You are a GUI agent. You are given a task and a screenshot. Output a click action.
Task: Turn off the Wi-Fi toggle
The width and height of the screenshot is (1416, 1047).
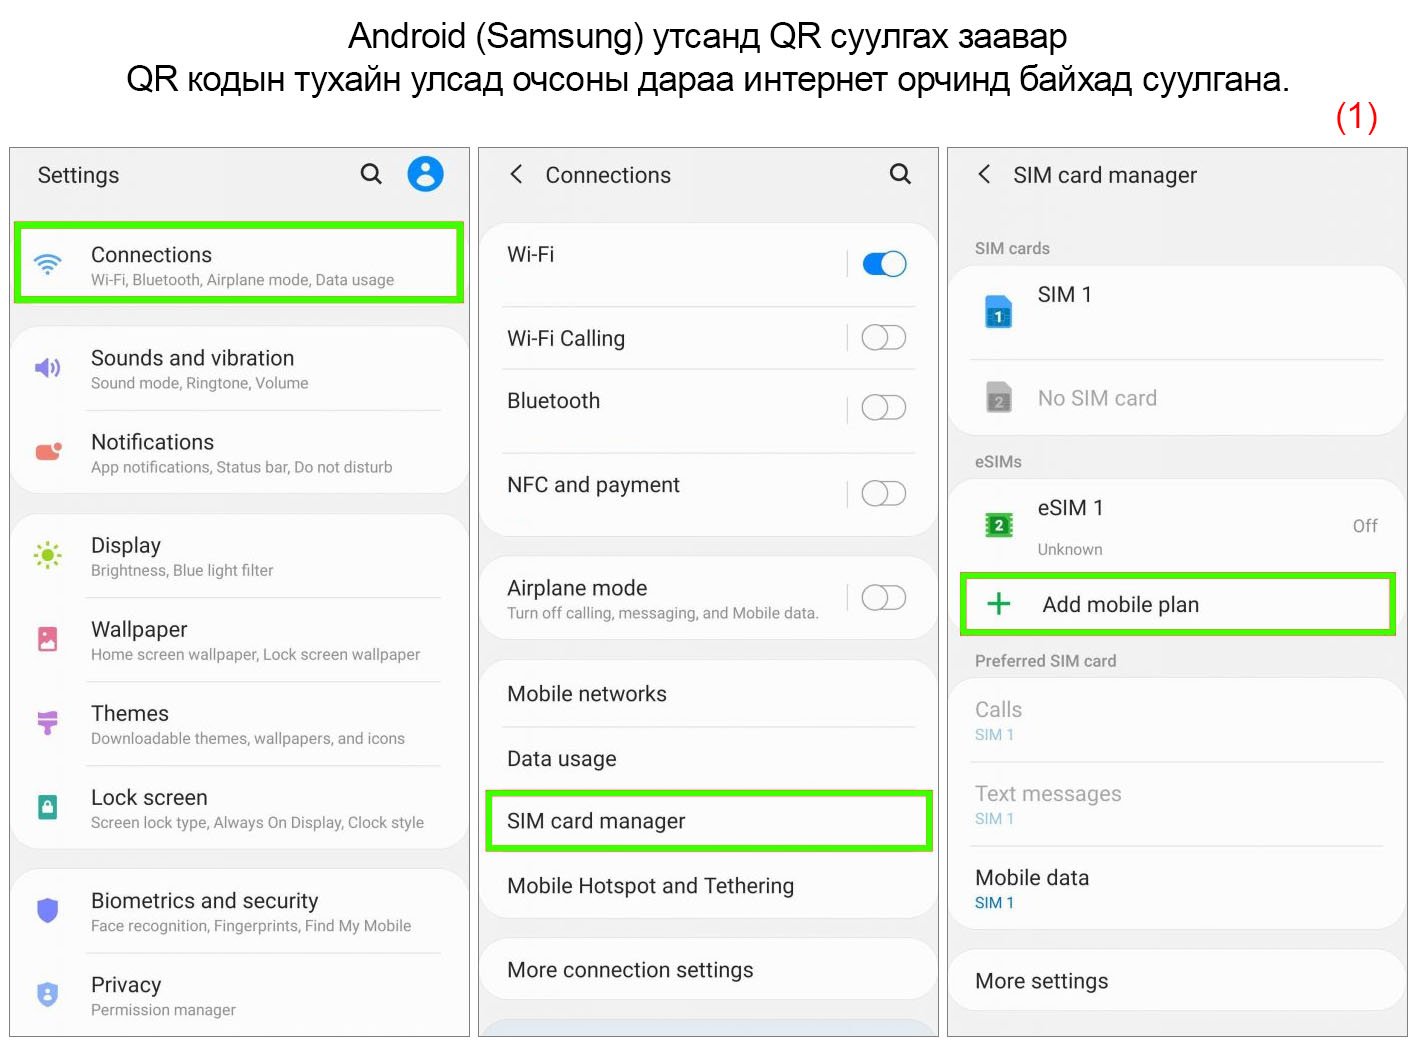point(883,264)
